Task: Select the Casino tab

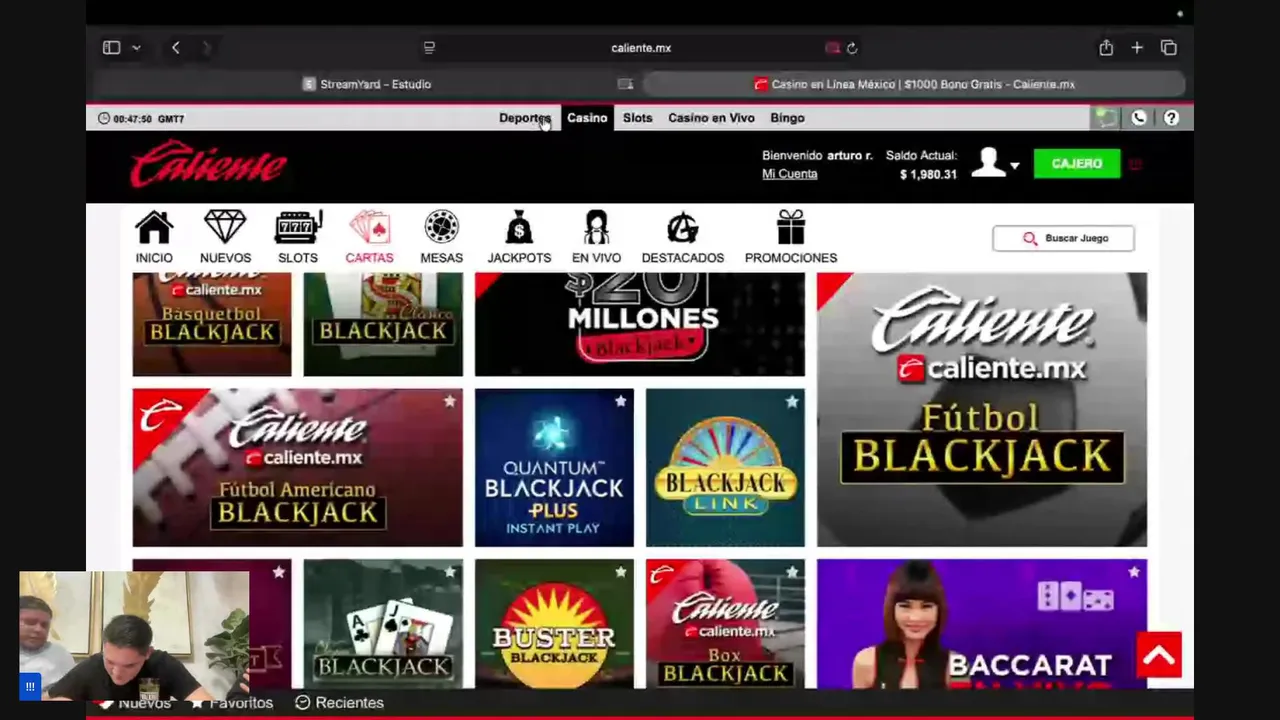Action: pyautogui.click(x=587, y=118)
